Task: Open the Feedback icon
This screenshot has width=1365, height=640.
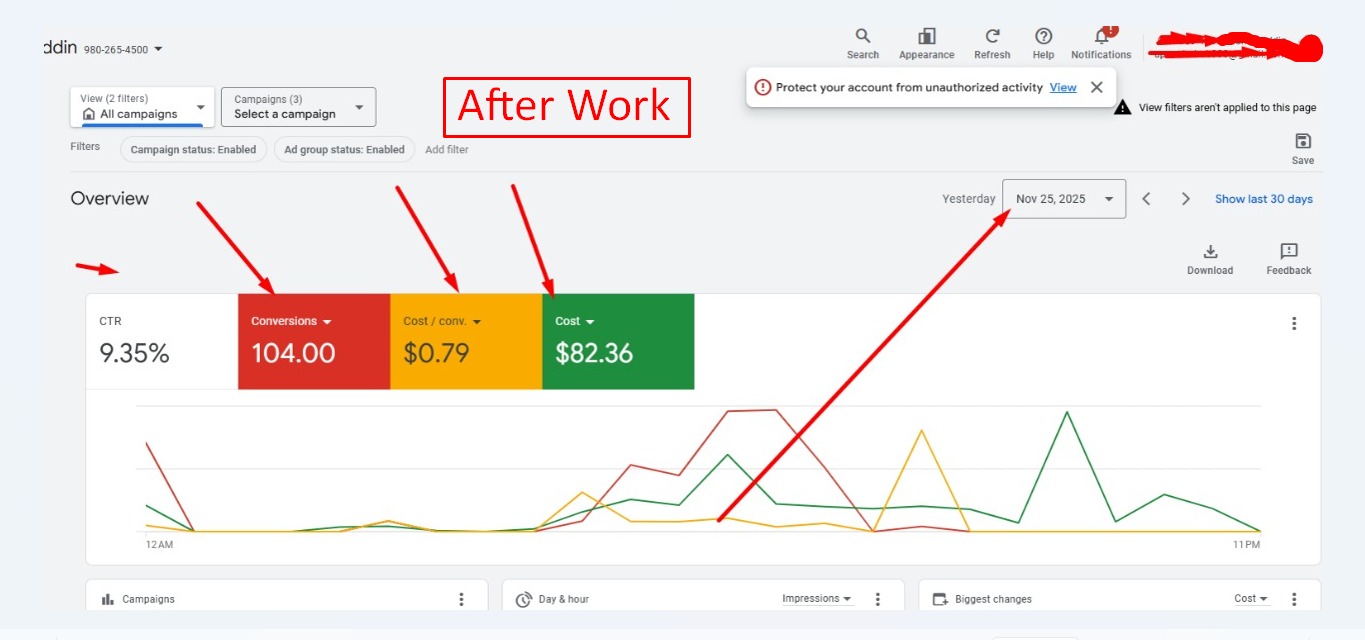Action: (1288, 252)
